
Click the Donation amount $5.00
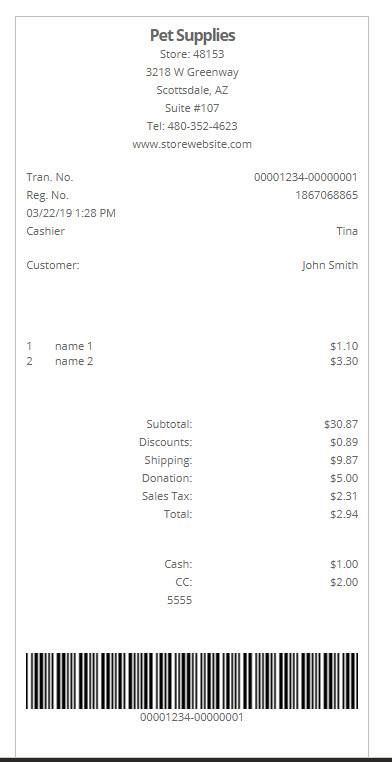click(x=344, y=478)
